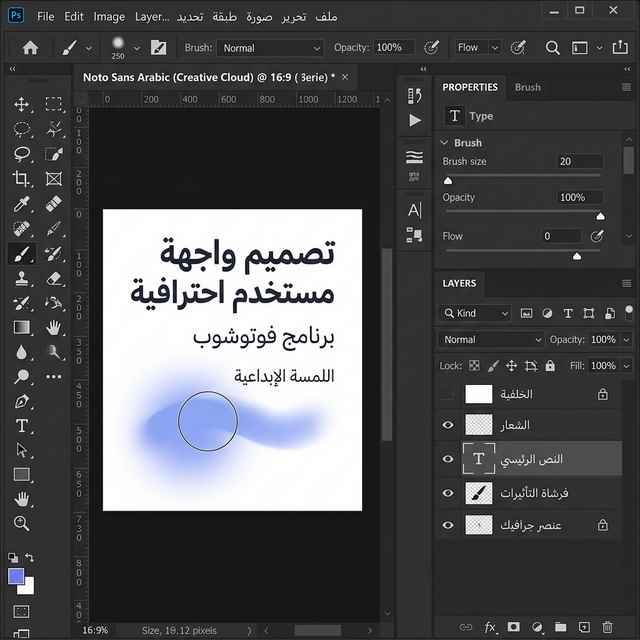Select the Zoom tool in toolbox
Image resolution: width=640 pixels, height=640 pixels.
[21, 523]
